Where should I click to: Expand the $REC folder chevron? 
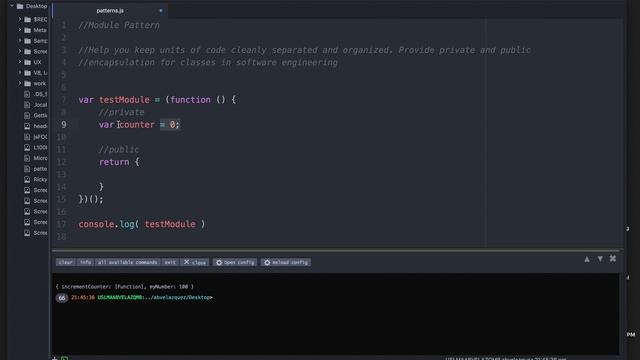coord(20,19)
